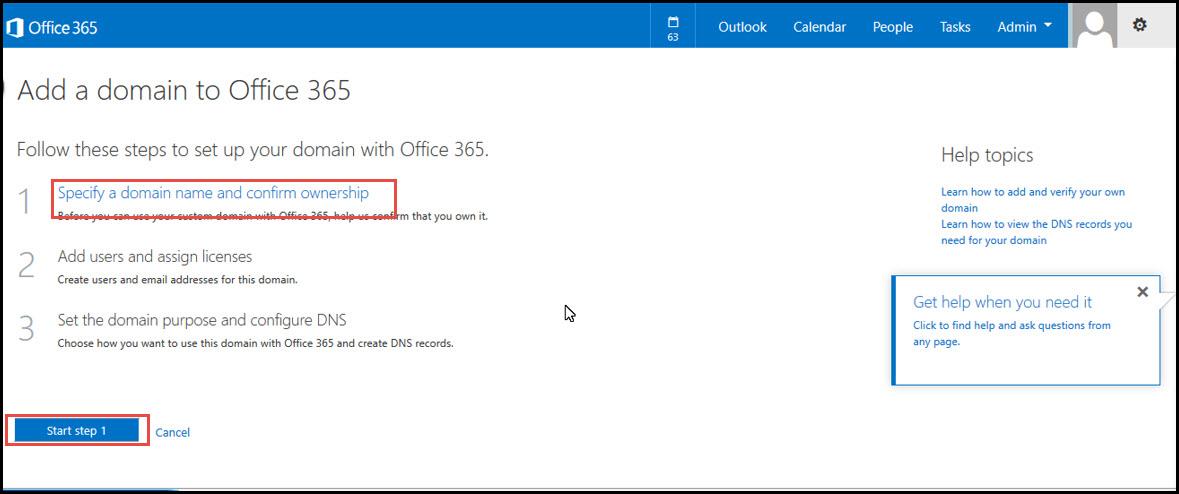
Task: Click Add users and assign licenses text
Action: pos(155,257)
